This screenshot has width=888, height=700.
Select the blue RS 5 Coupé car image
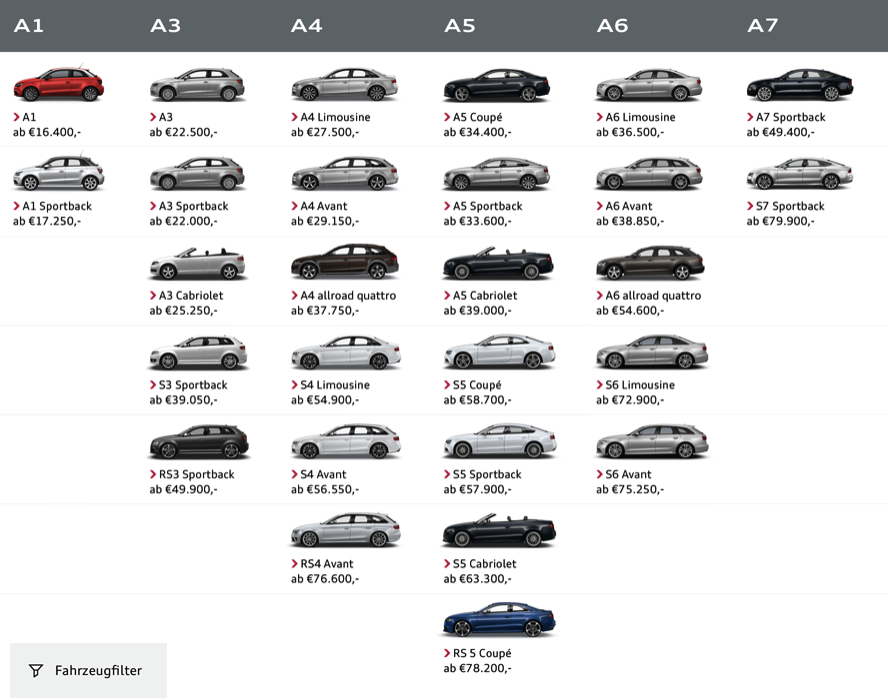500,620
